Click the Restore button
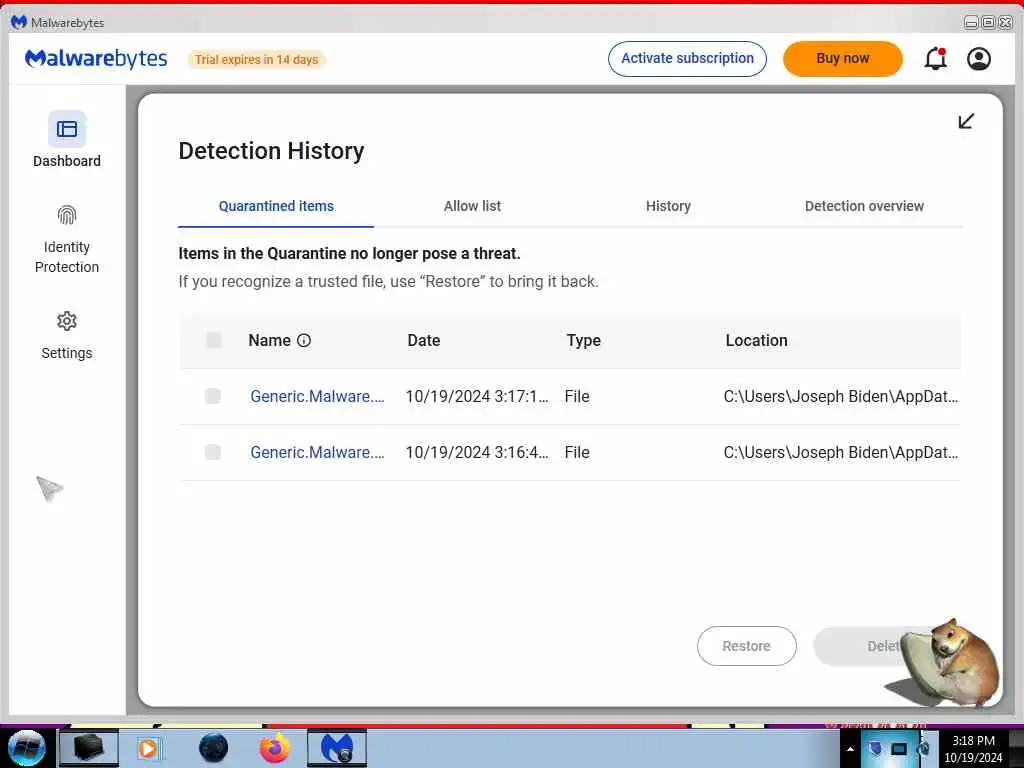Image resolution: width=1024 pixels, height=768 pixels. [x=746, y=646]
